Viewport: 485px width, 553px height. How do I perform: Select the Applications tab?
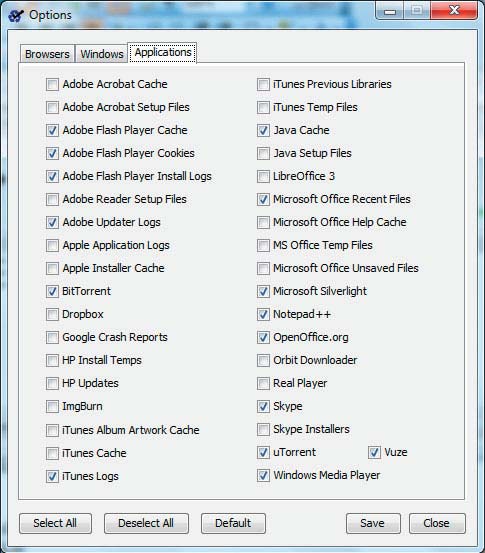coord(163,53)
